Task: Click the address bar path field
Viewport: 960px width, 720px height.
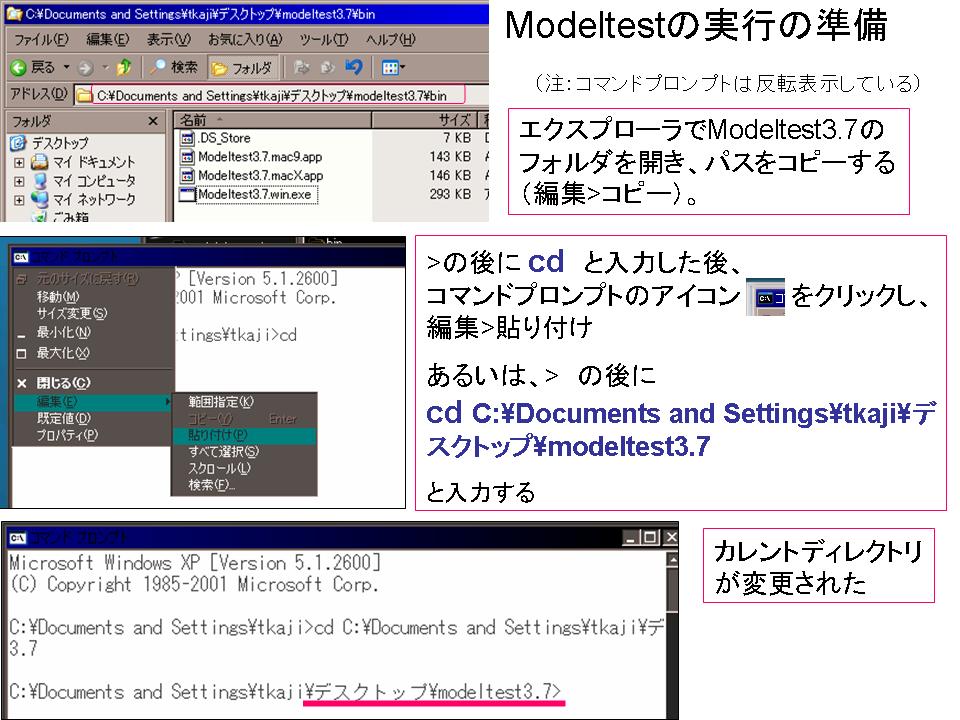Action: click(270, 96)
